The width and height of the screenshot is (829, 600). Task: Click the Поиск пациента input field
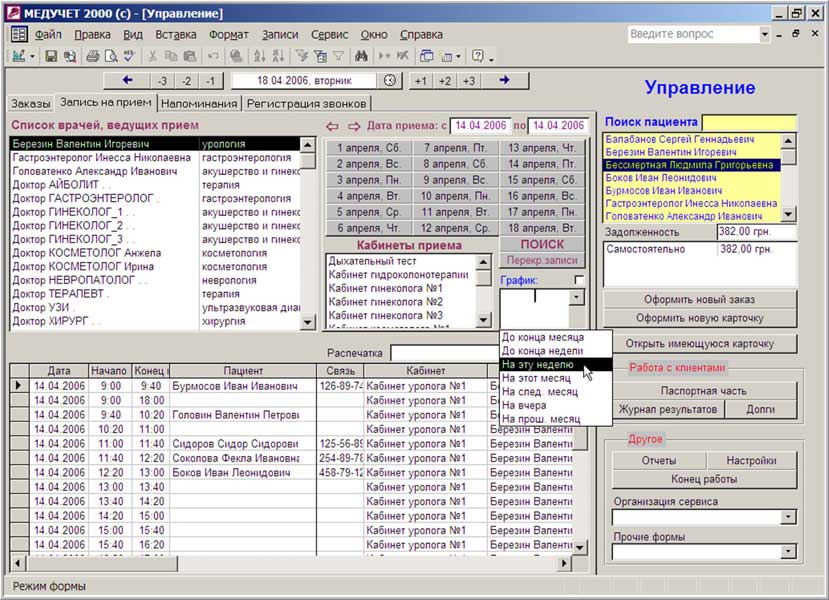749,123
